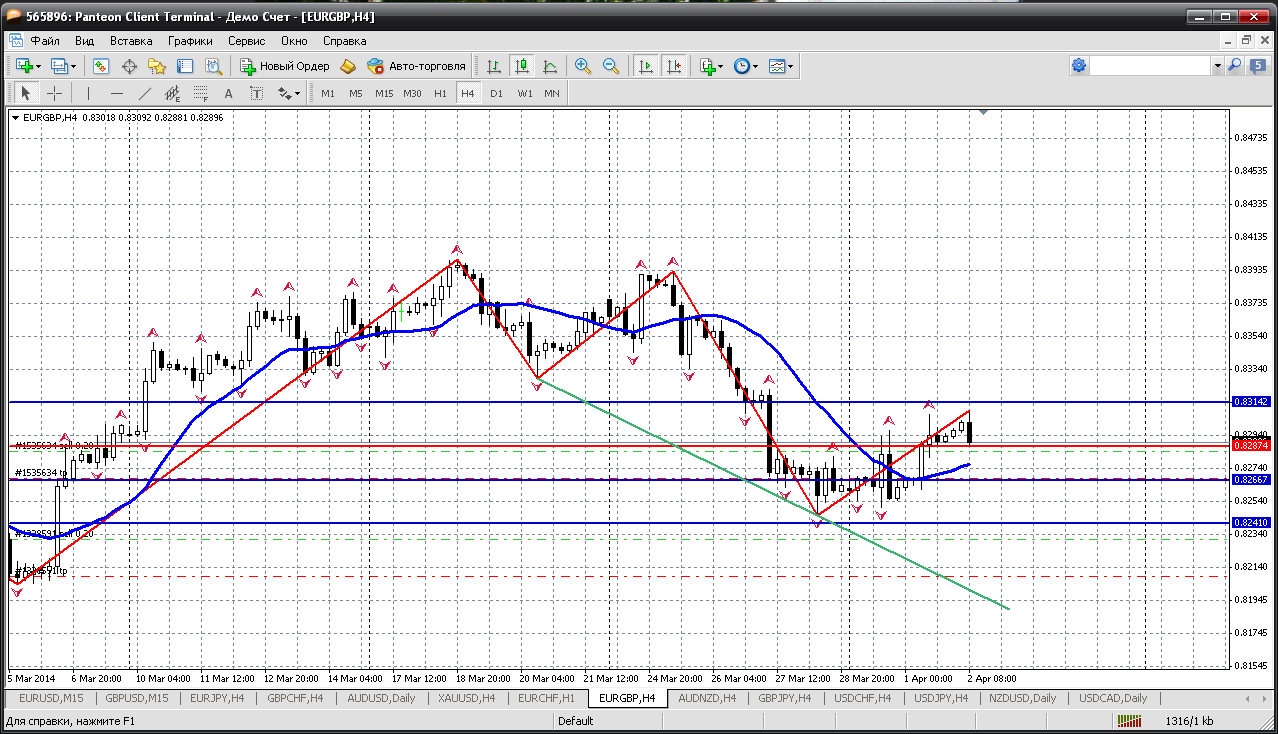Select the Horizontal Line tool
Screen dimensions: 1278x734
(116, 93)
